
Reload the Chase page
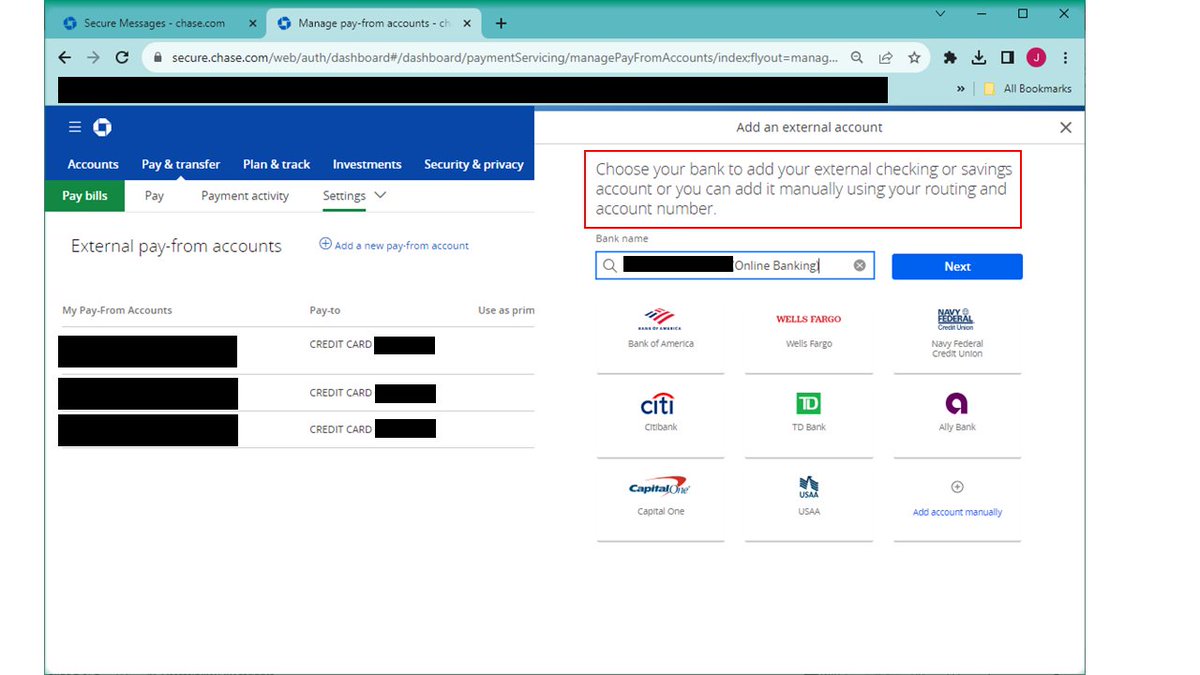pos(122,58)
